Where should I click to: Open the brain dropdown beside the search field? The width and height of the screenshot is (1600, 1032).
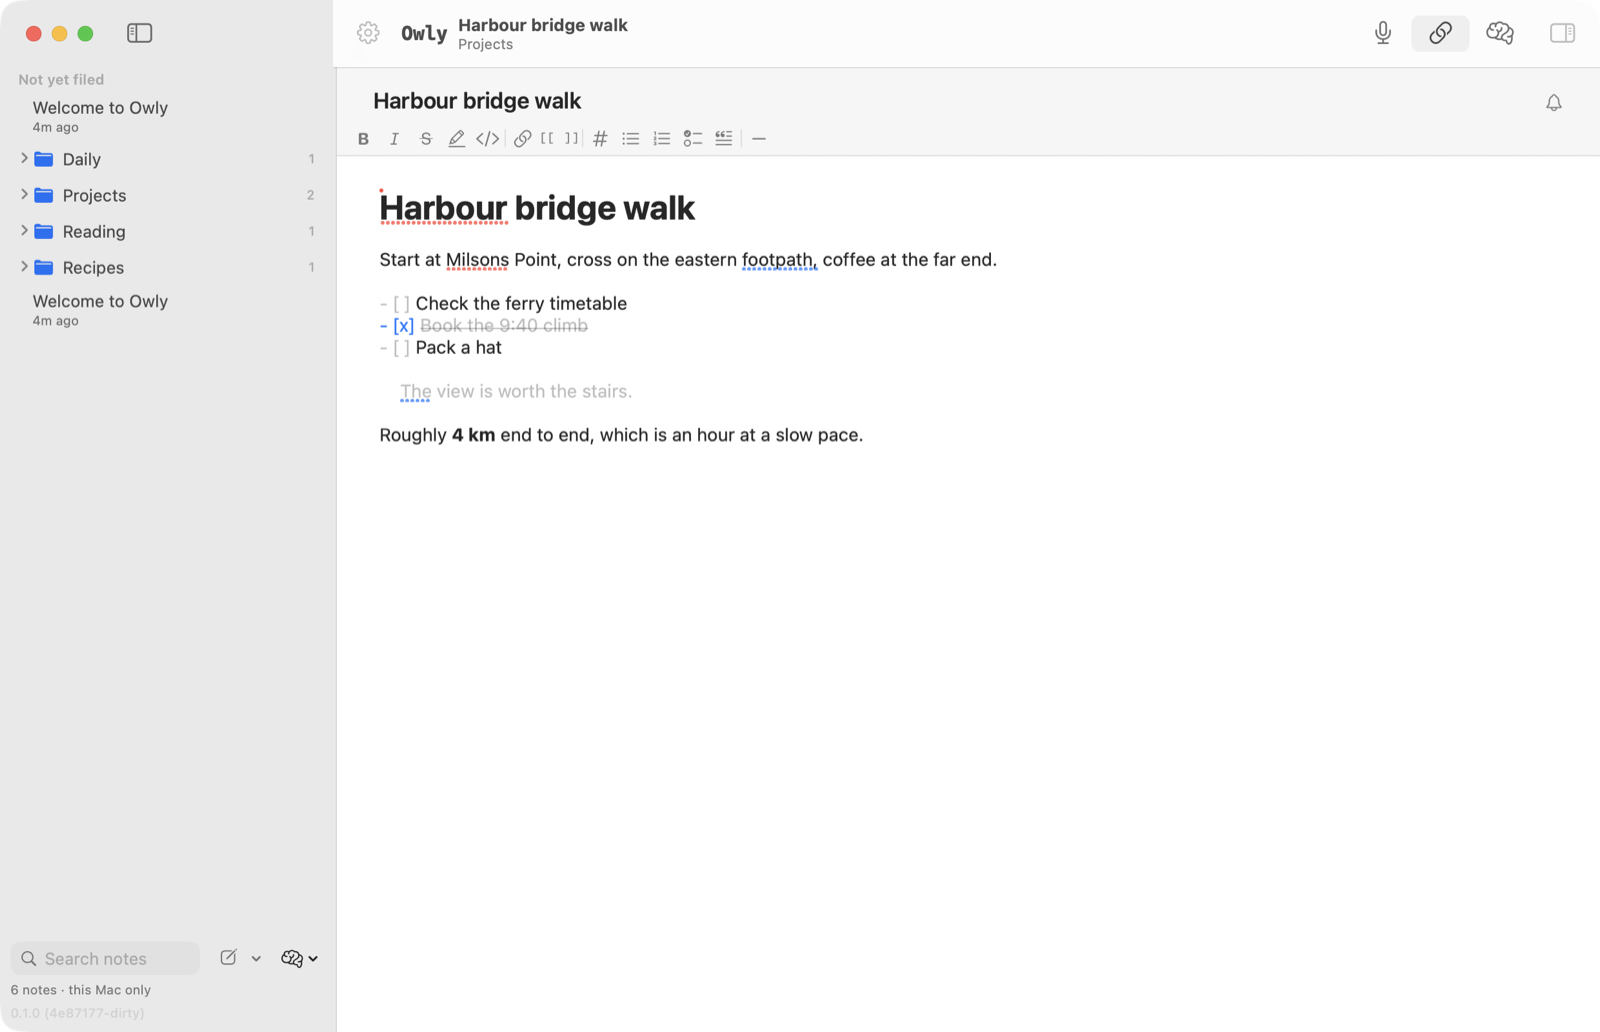pos(299,958)
